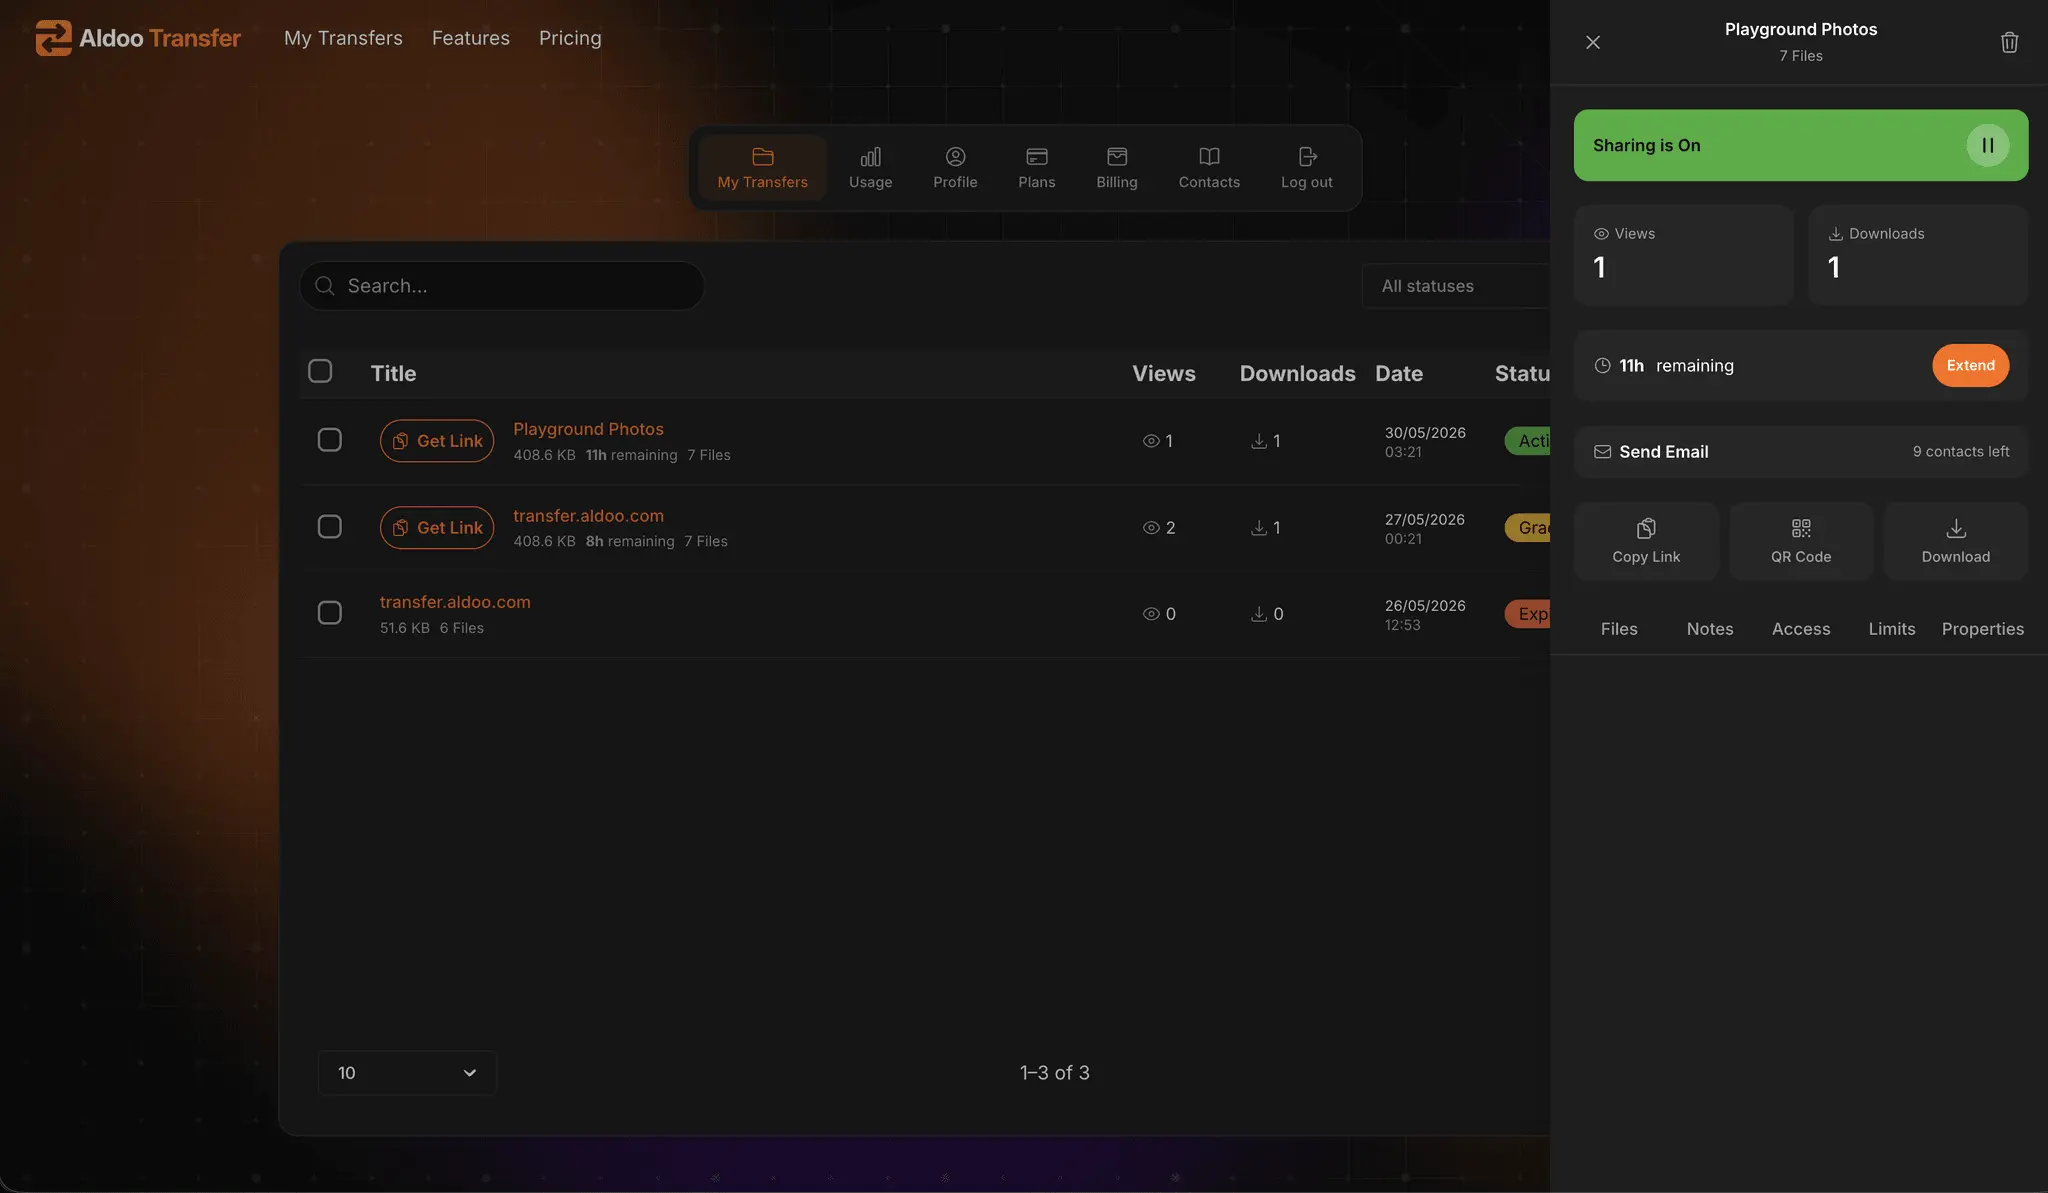2048x1193 pixels.
Task: Toggle the select-all checkbox in header
Action: [x=320, y=371]
